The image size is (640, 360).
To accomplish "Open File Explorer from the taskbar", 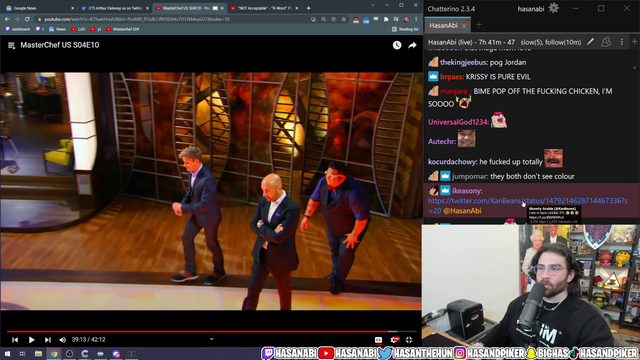I will click(38, 353).
